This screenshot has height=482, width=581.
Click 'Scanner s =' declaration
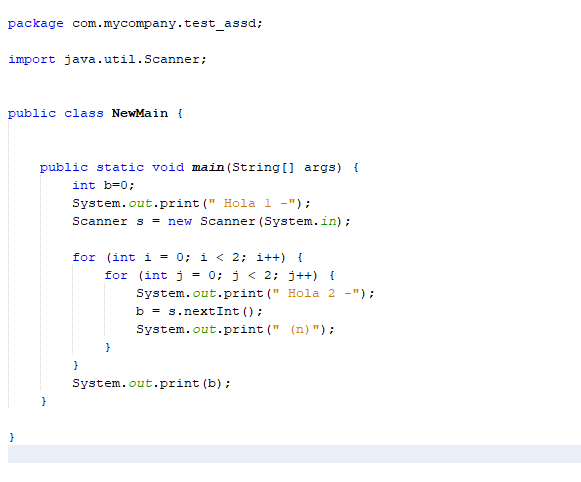[116, 221]
